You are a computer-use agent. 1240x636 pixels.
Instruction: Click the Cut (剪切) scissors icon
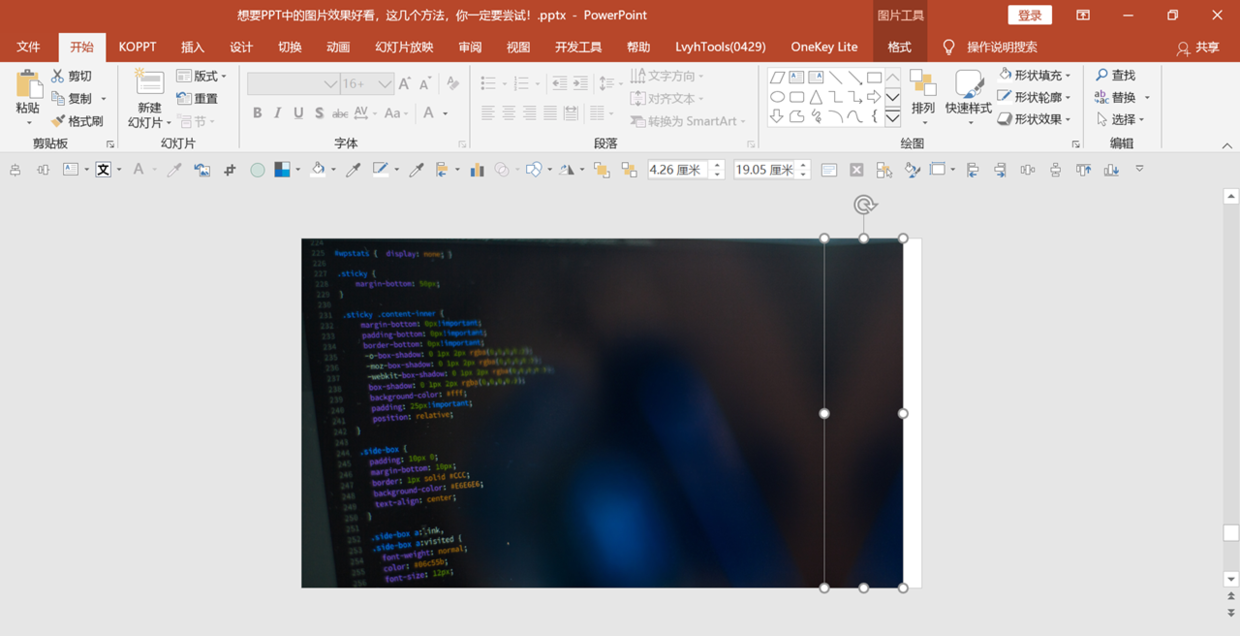coord(57,76)
